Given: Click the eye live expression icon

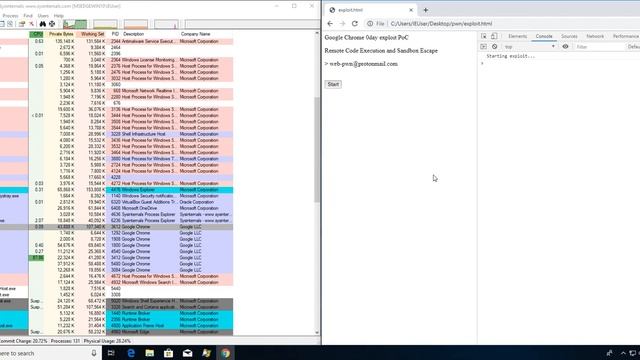Looking at the screenshot, I should point(565,47).
